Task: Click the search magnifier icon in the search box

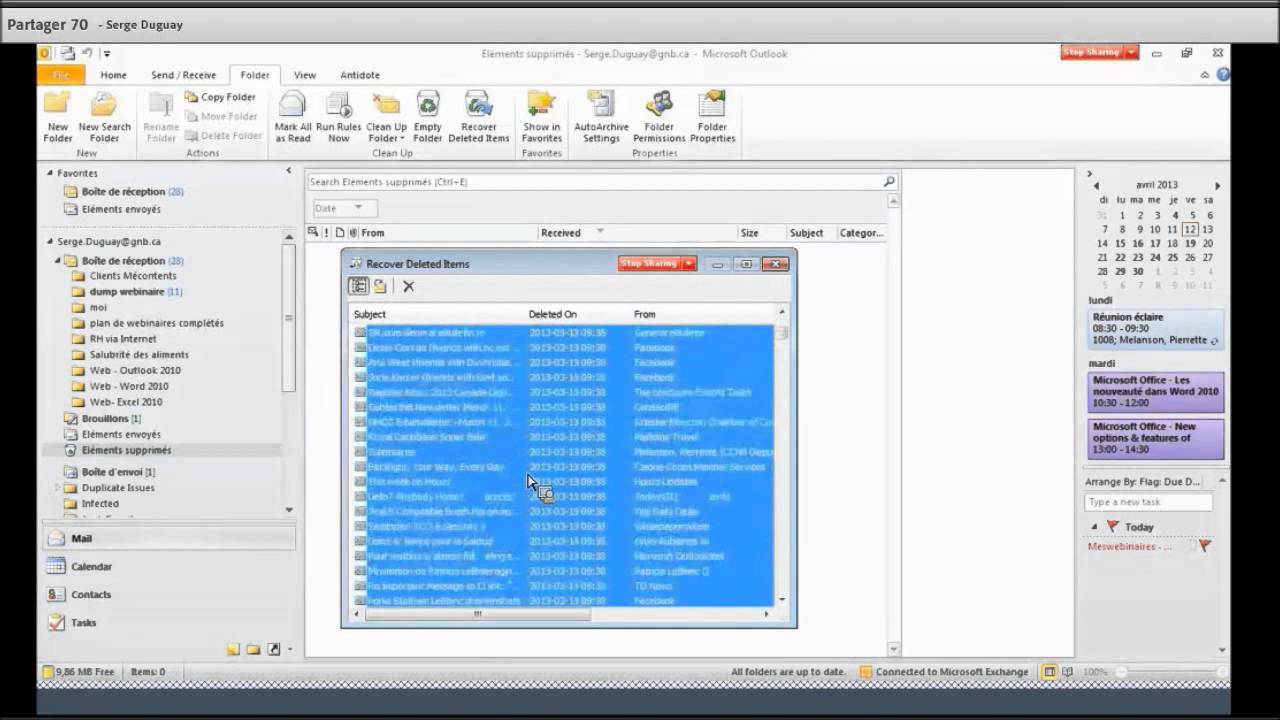Action: (888, 182)
